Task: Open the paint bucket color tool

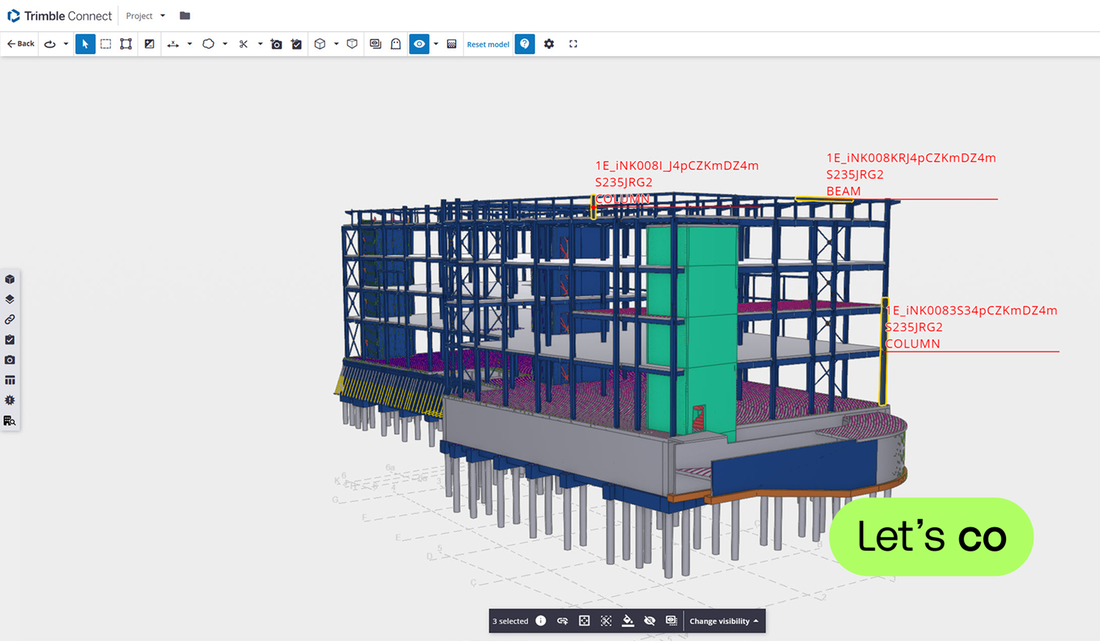Action: click(x=628, y=621)
